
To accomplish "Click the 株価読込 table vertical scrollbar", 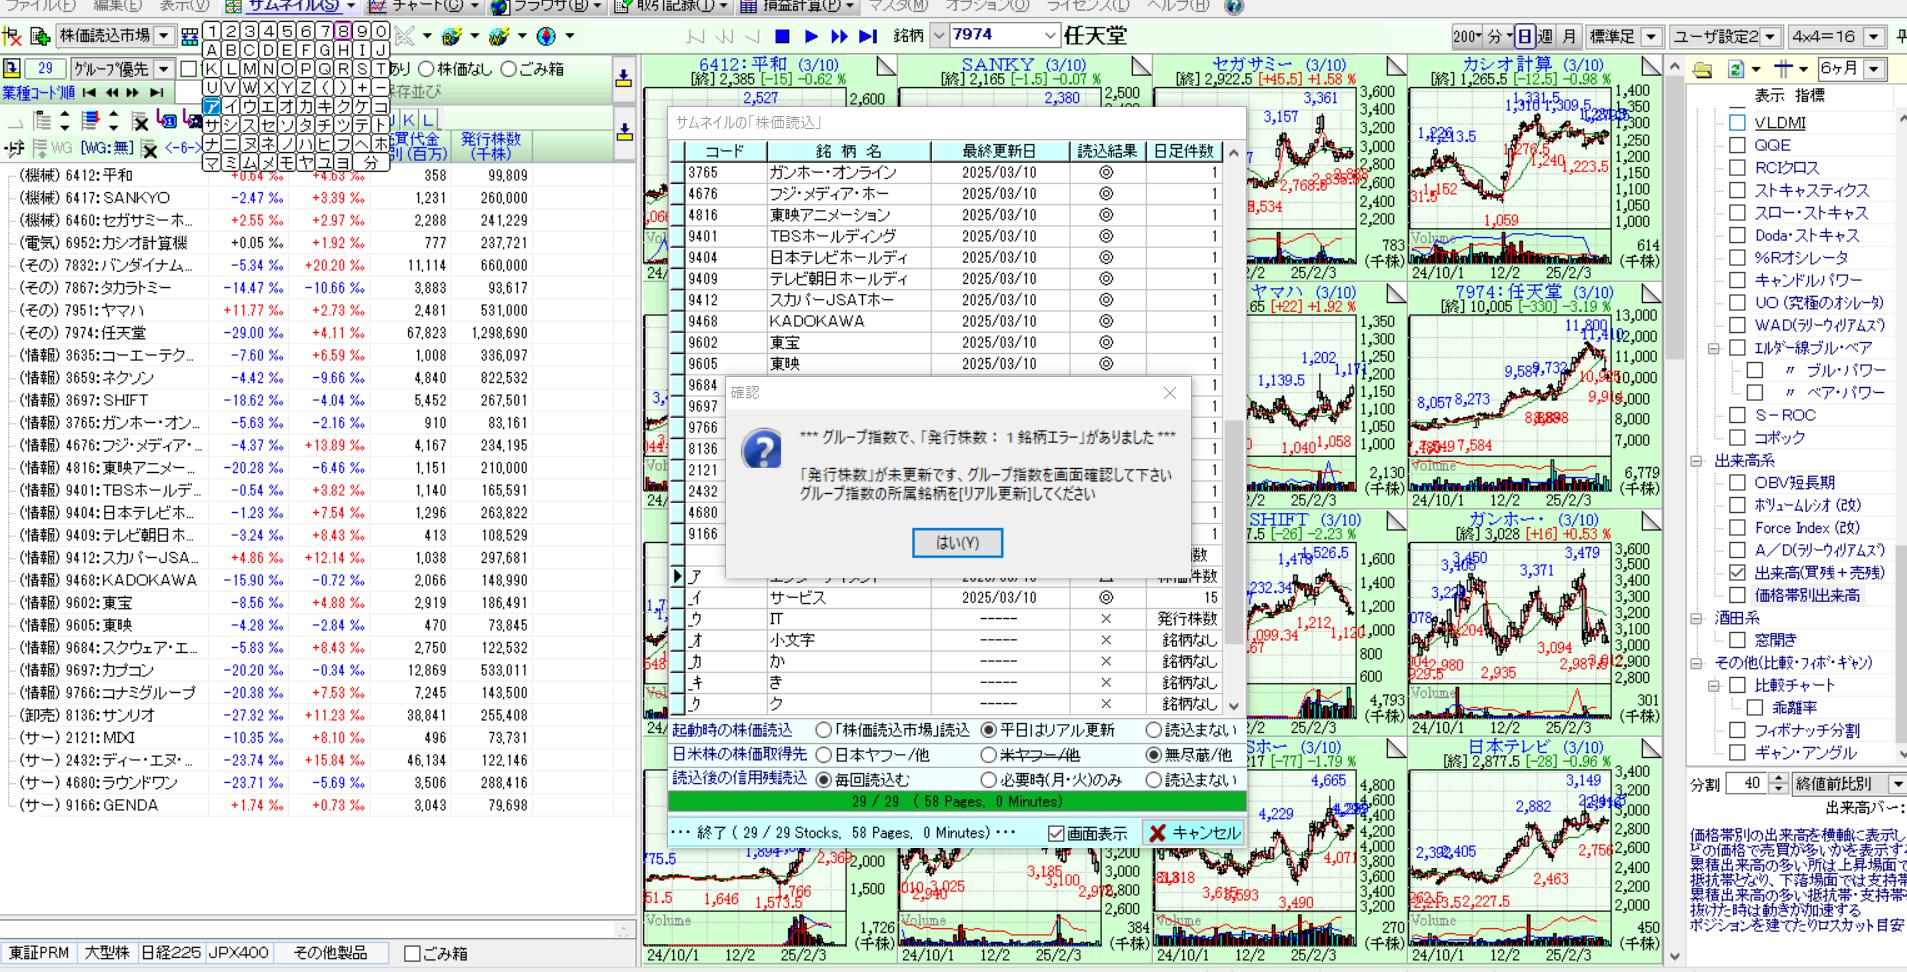I will [x=1234, y=429].
